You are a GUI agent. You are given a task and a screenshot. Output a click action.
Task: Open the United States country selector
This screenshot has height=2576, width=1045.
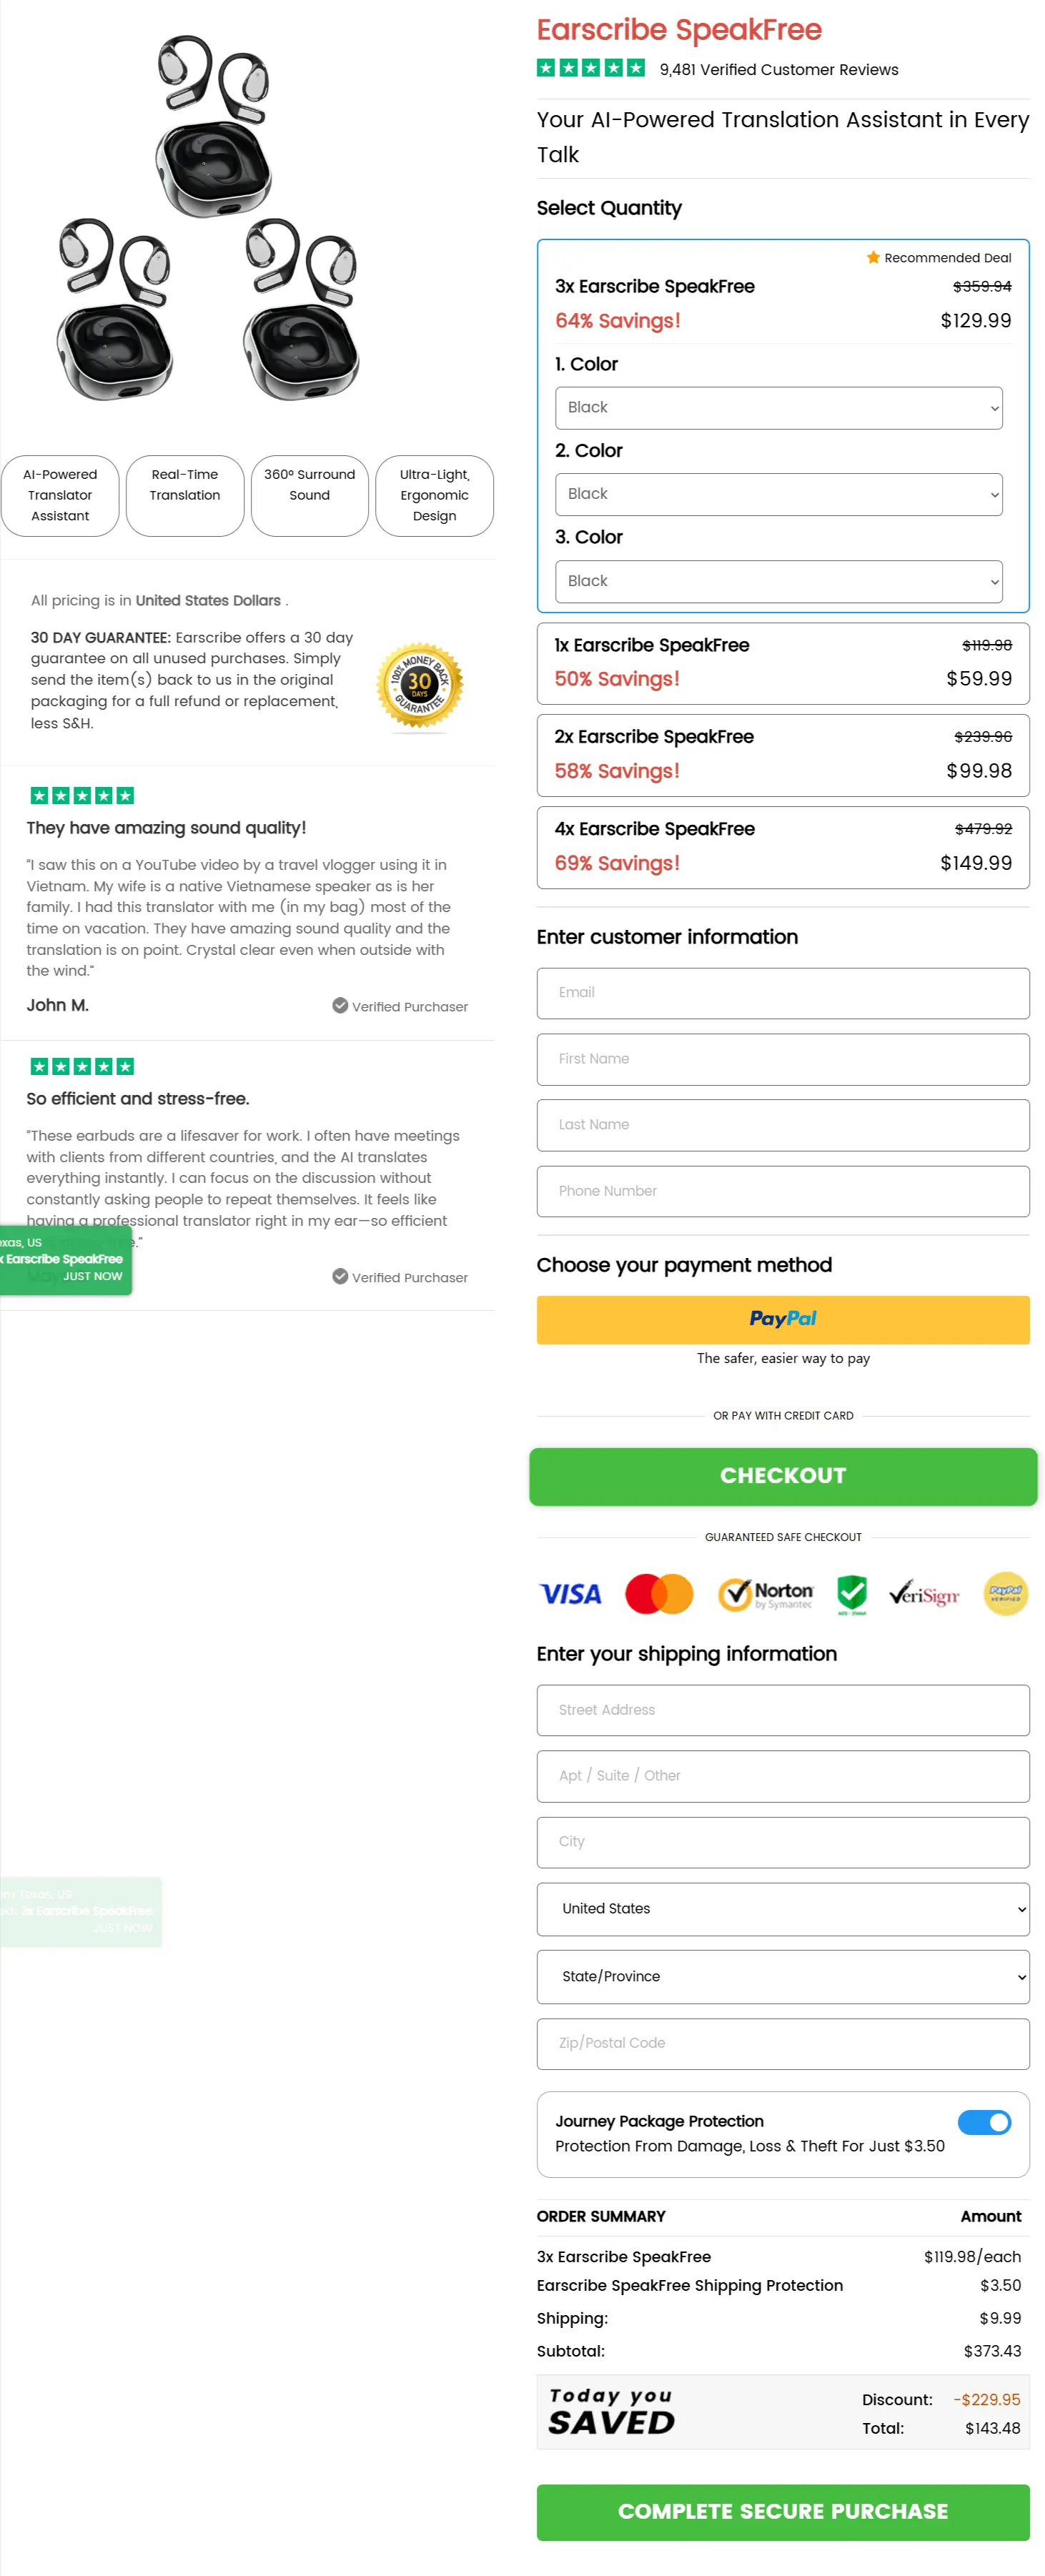pos(783,1909)
